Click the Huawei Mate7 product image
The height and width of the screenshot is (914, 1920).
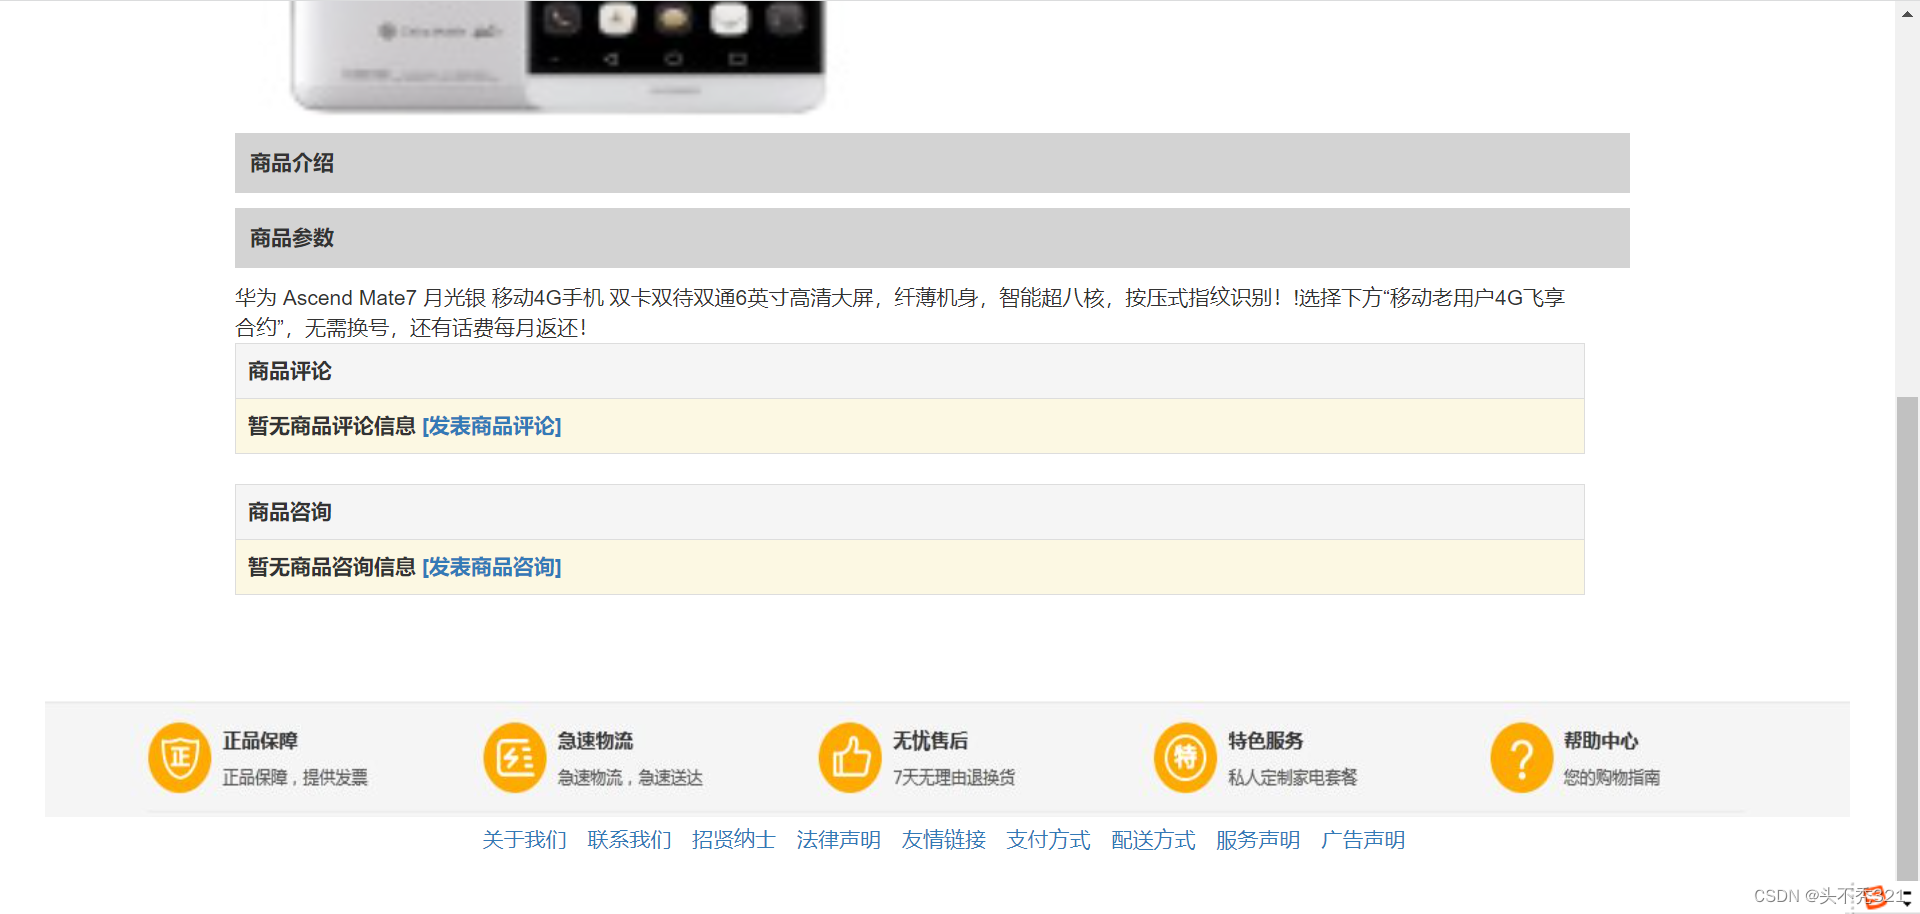pos(558,55)
